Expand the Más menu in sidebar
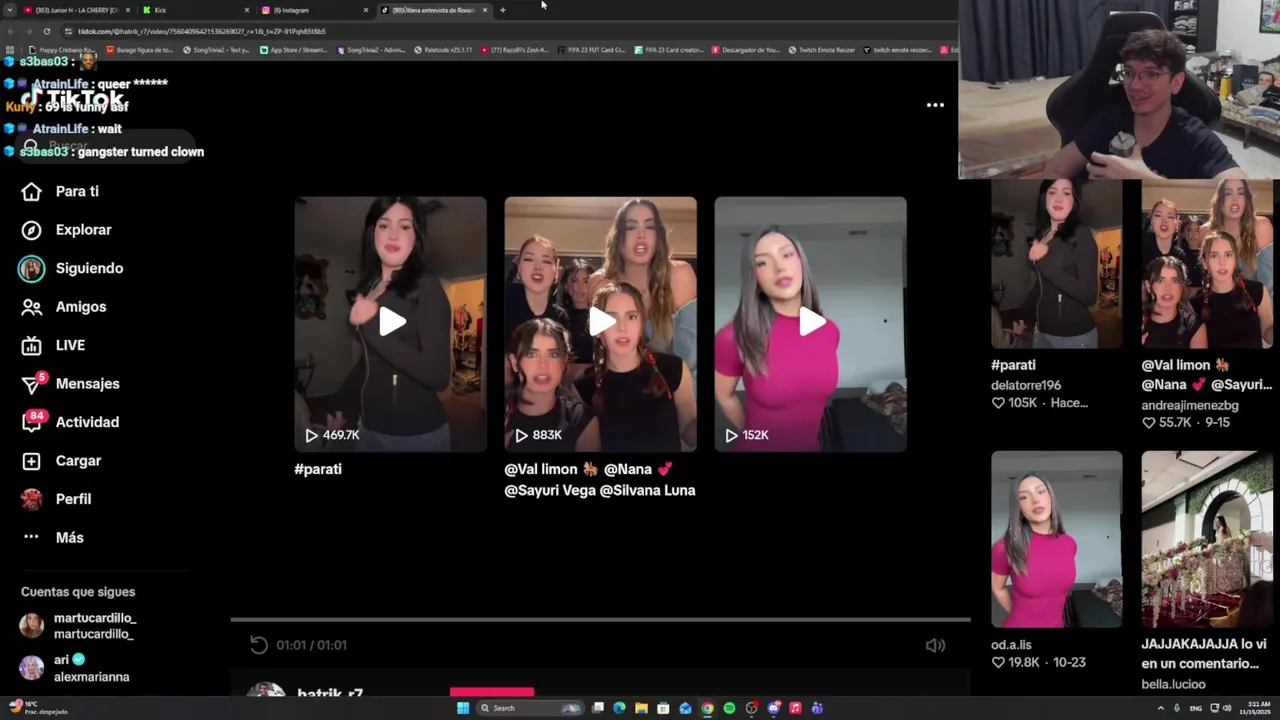Viewport: 1280px width, 720px height. click(x=53, y=538)
